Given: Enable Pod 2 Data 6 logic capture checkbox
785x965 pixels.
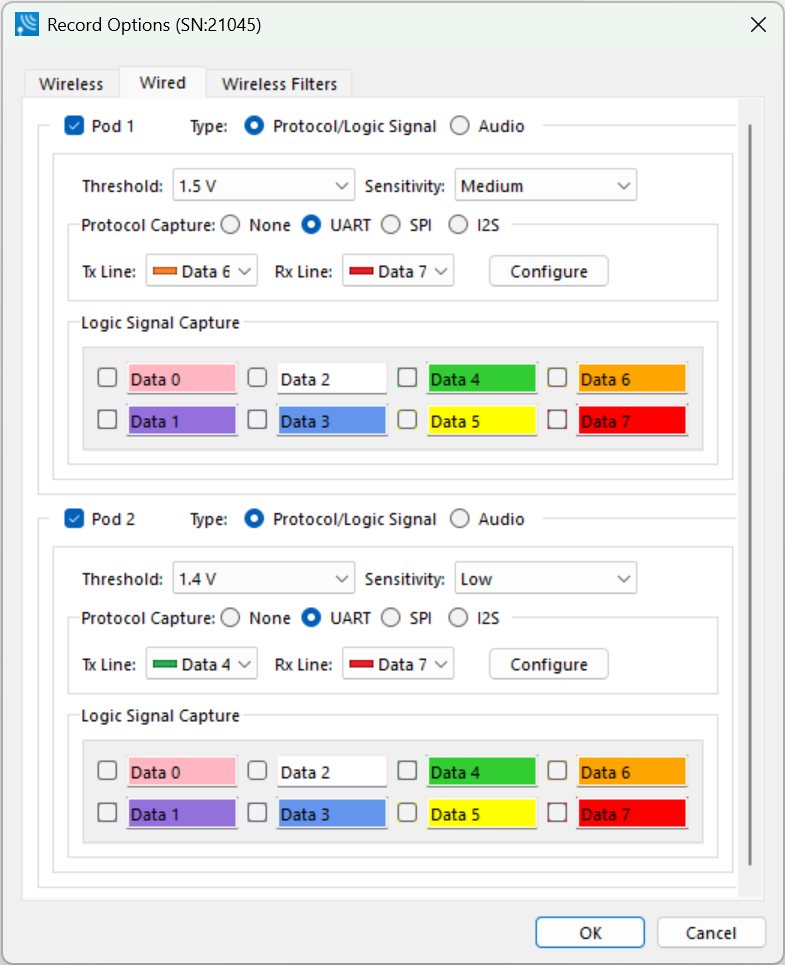Looking at the screenshot, I should coord(557,770).
